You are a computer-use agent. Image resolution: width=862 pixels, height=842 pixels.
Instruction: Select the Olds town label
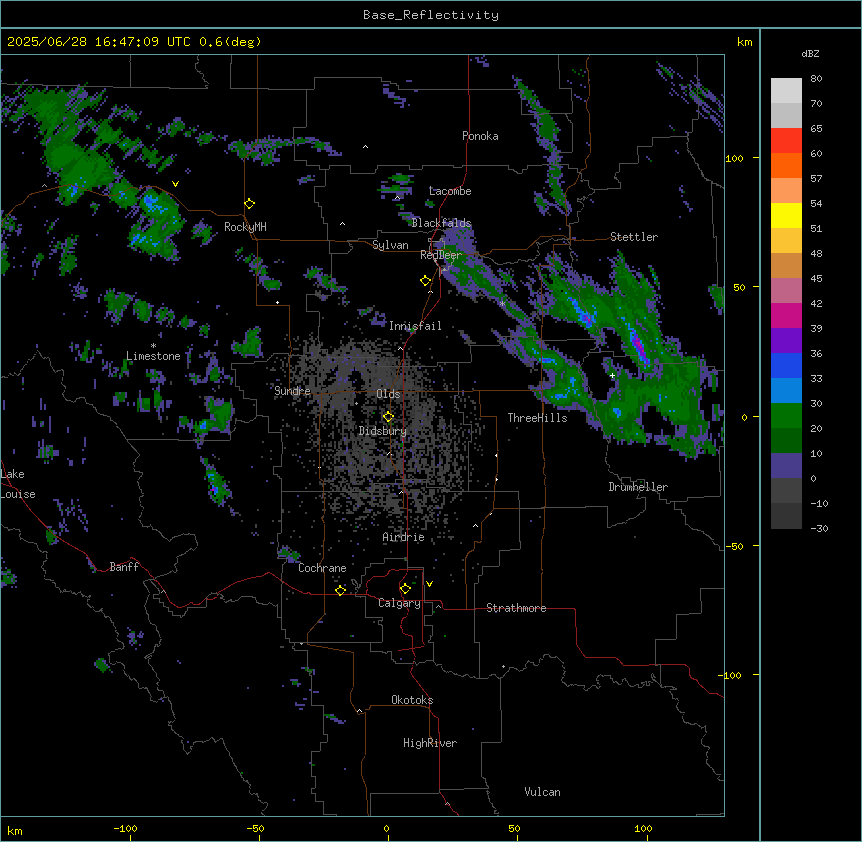coord(388,394)
